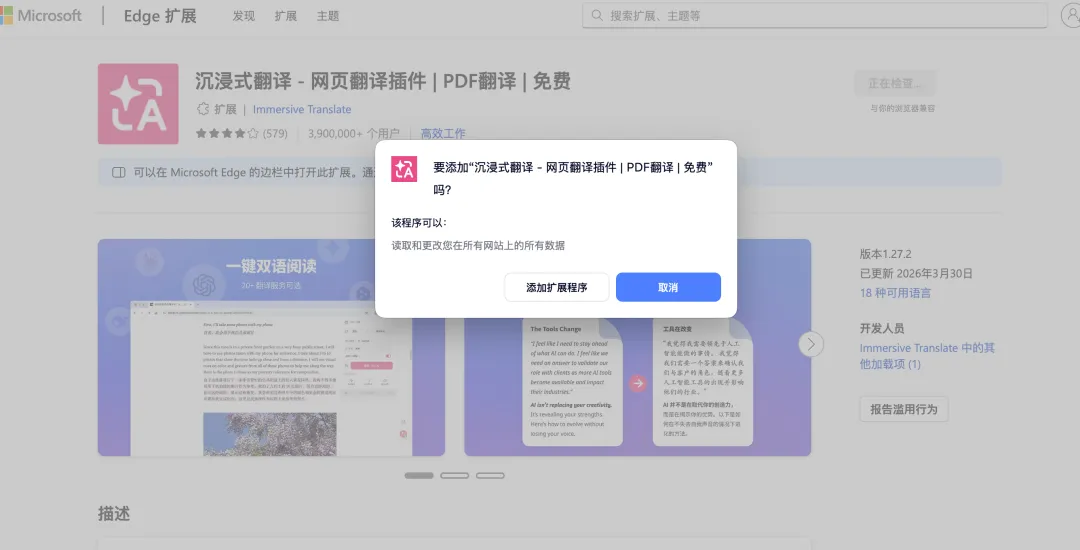Advance the screenshot carousel with the right arrow

click(811, 343)
